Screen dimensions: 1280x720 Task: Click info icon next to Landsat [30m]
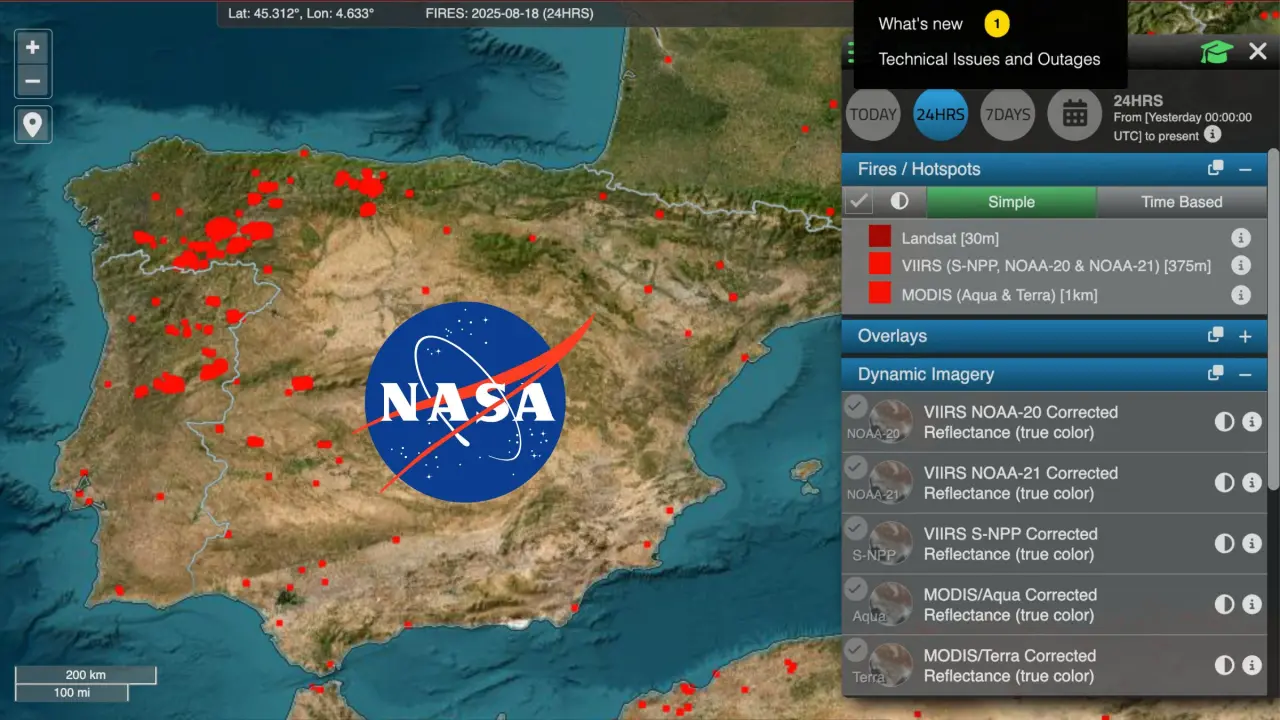coord(1241,238)
